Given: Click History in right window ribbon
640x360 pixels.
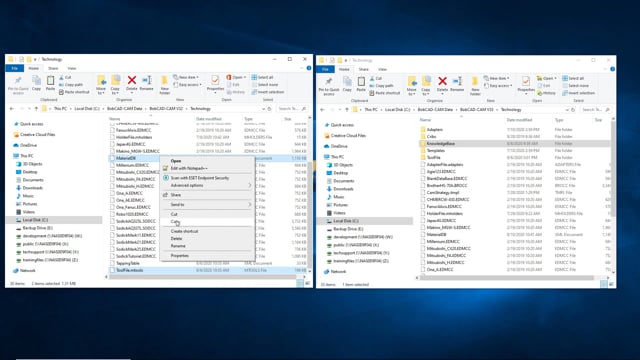Looking at the screenshot, I should (547, 93).
